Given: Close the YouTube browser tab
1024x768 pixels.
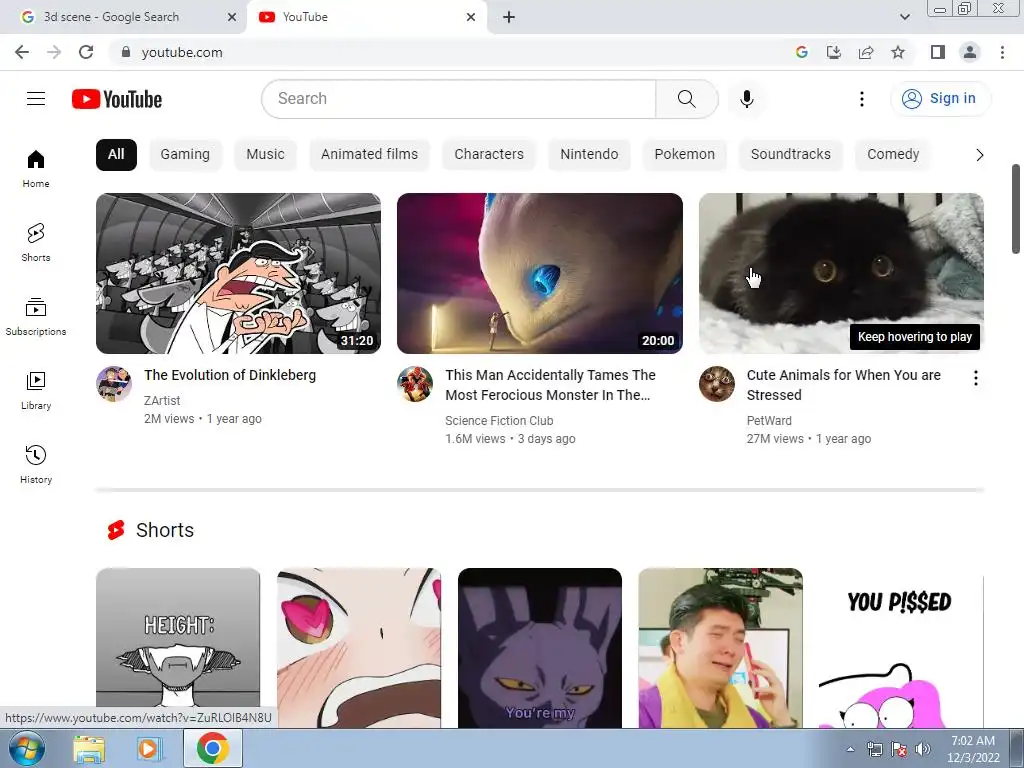Looking at the screenshot, I should [x=471, y=17].
